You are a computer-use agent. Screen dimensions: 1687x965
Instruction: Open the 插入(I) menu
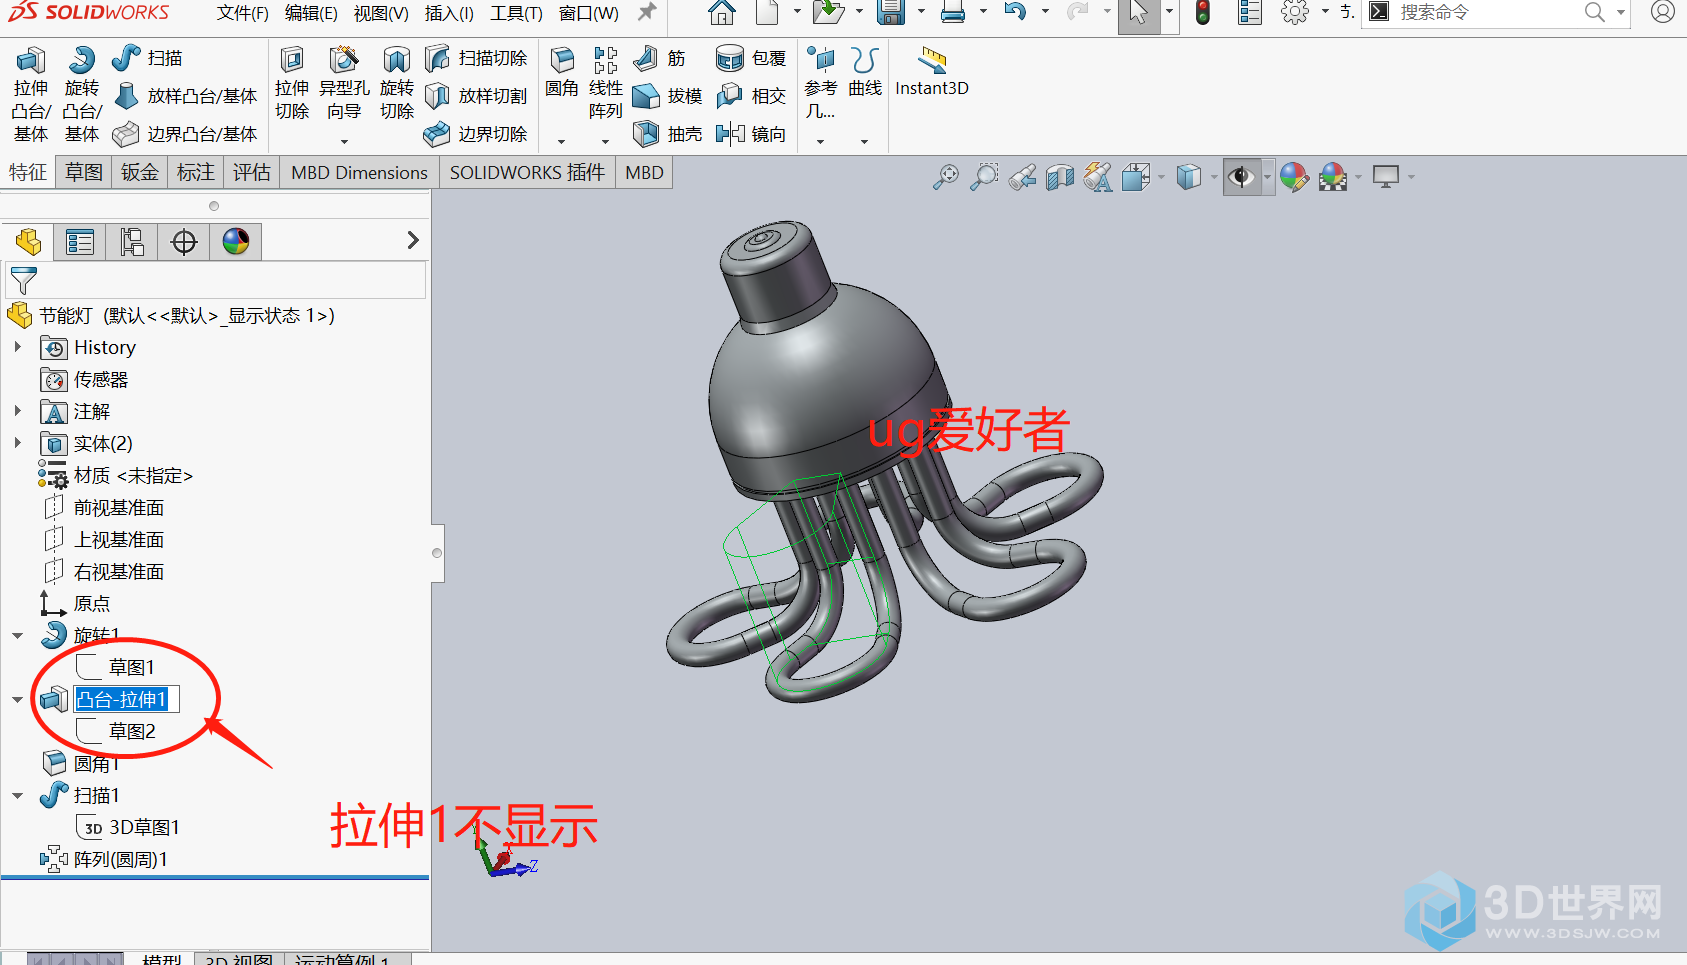tap(449, 13)
